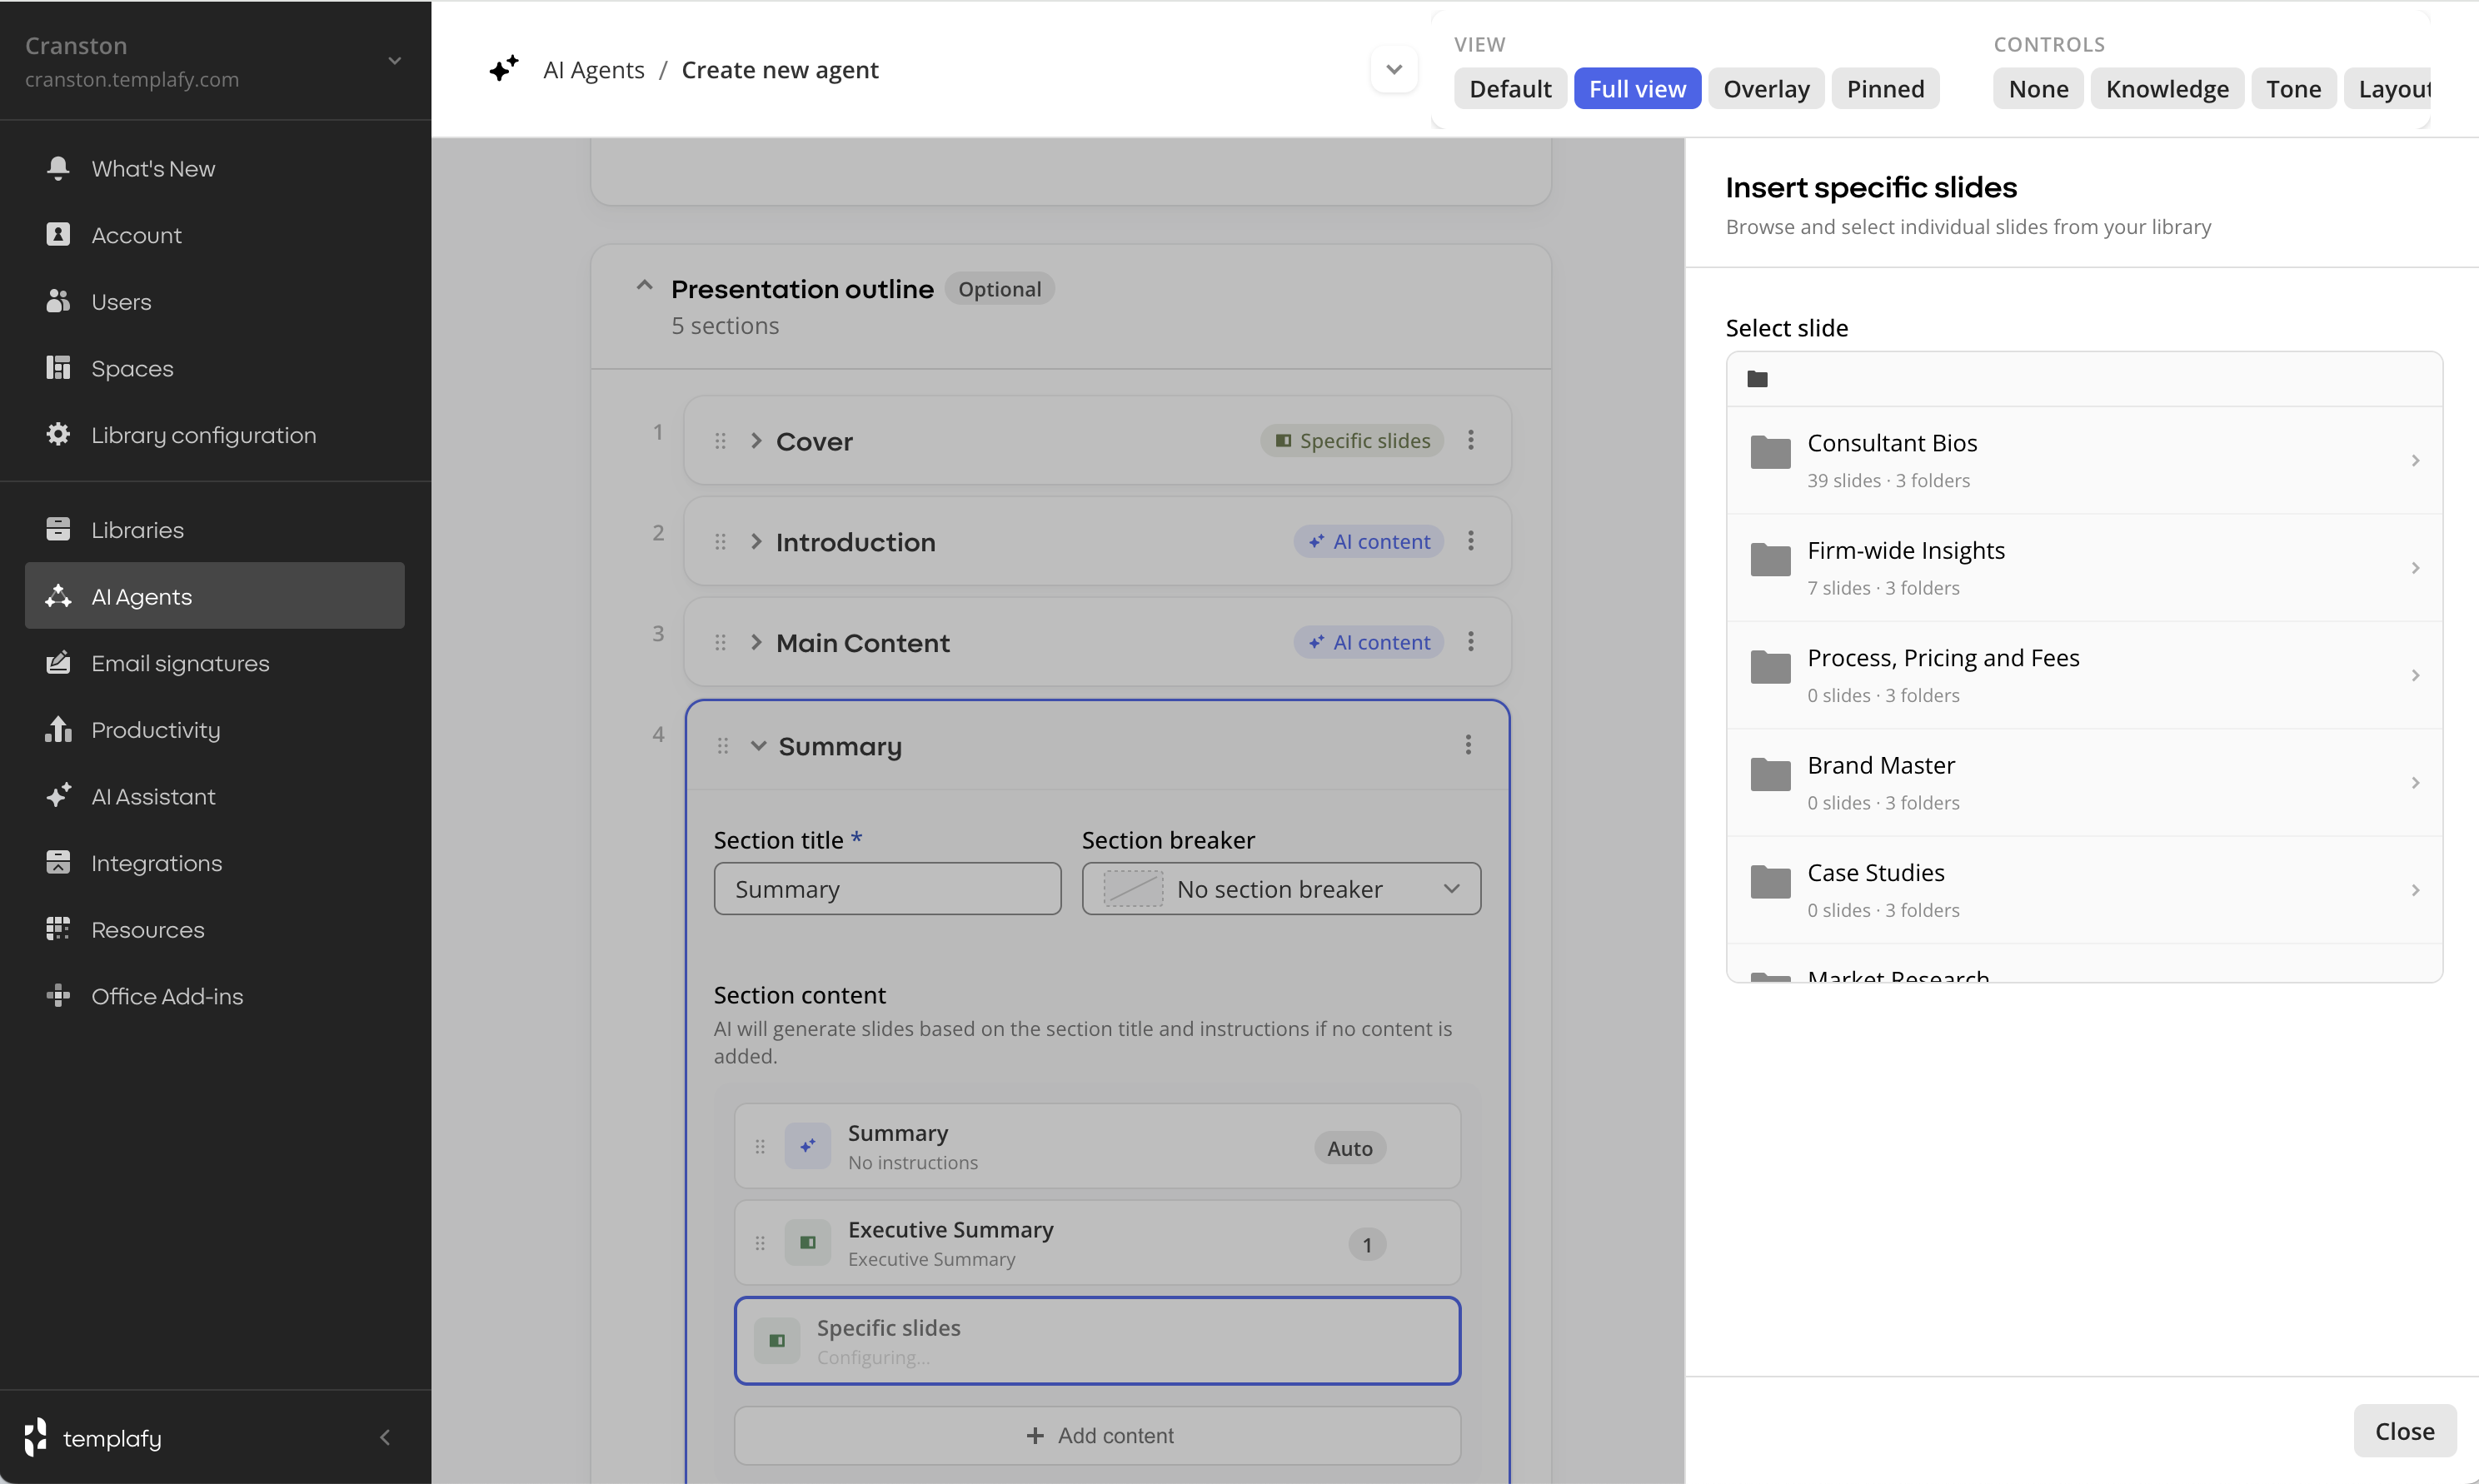Open the Consultant Bios folder
This screenshot has height=1484, width=2479.
(2084, 460)
